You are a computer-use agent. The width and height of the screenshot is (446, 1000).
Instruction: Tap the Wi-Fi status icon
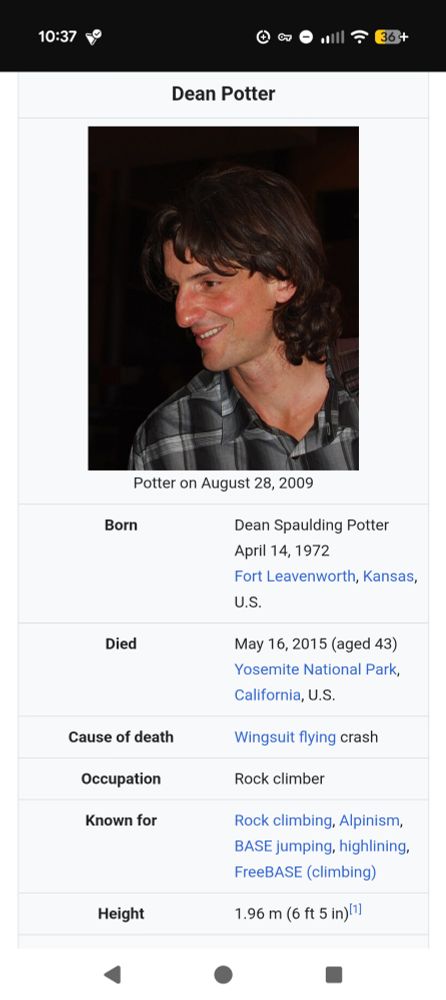(360, 37)
